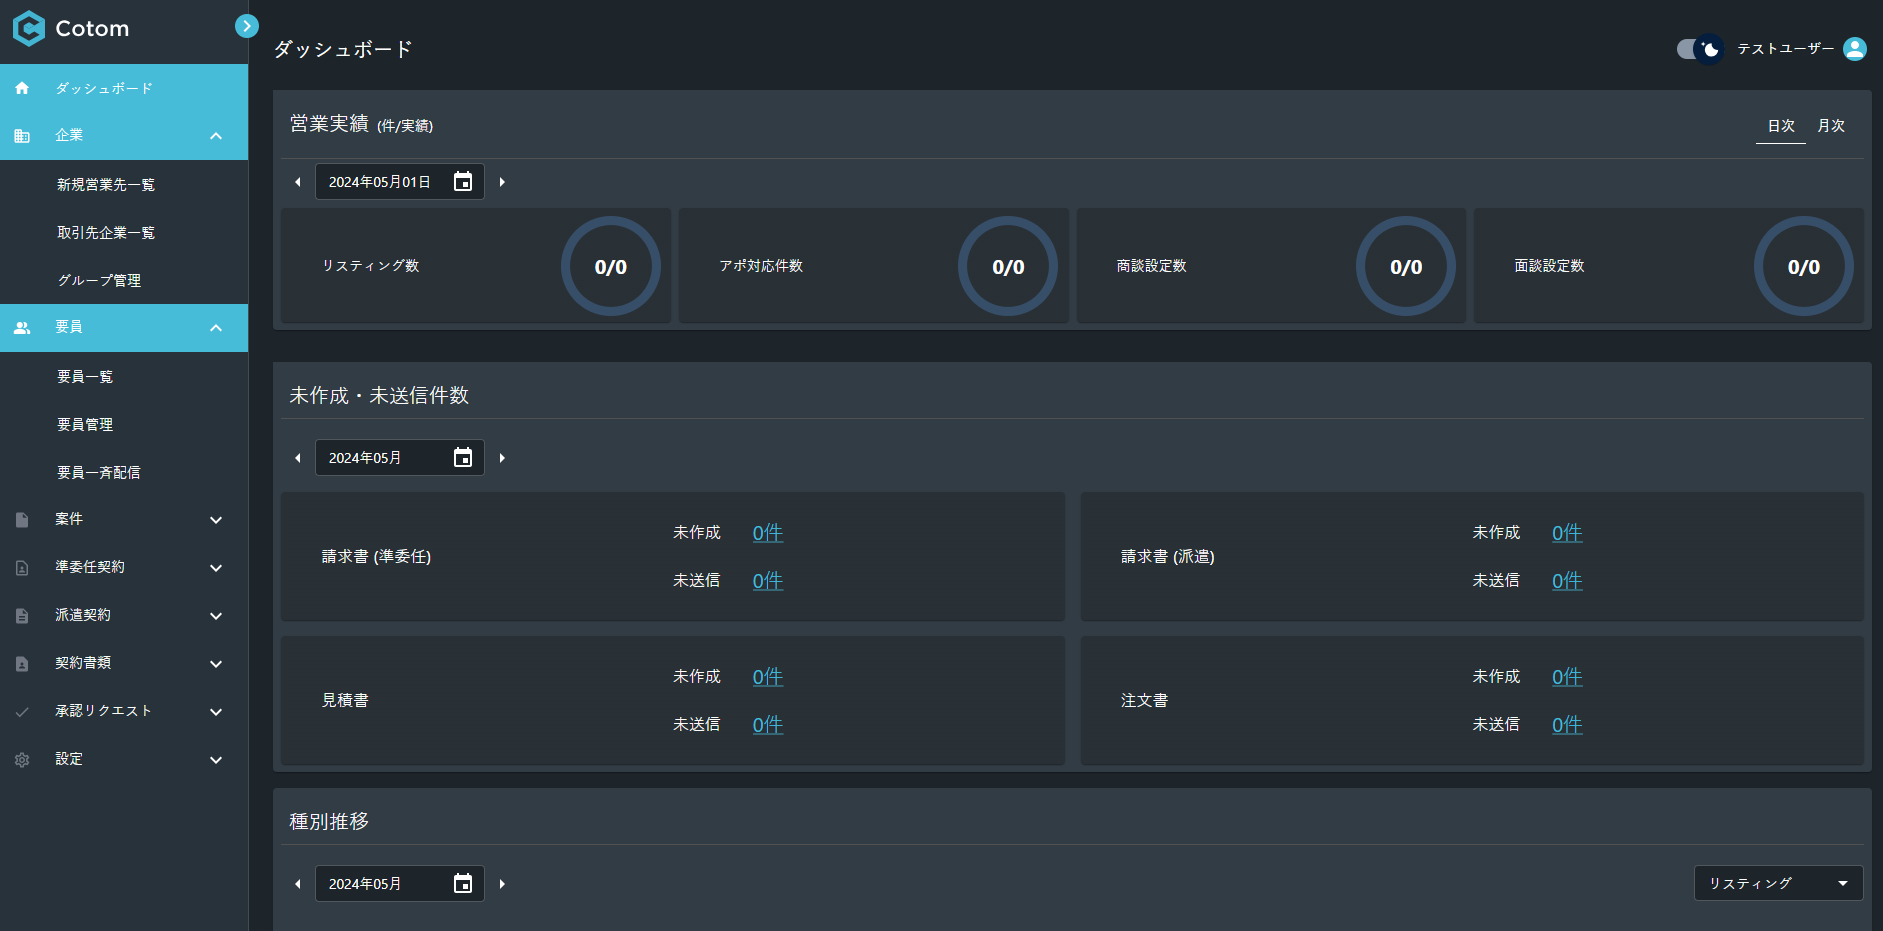This screenshot has width=1883, height=931.
Task: Open 新規営業先一覧 page
Action: (x=107, y=184)
